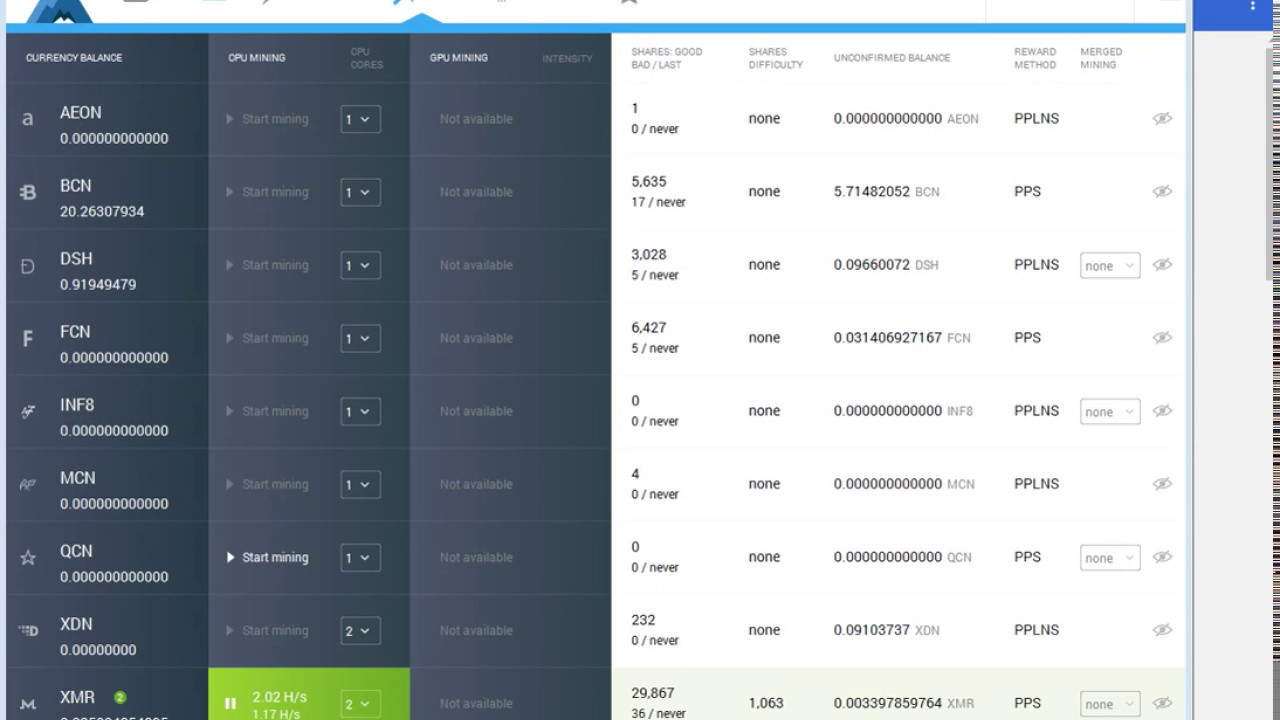
Task: Click the QCN star currency icon
Action: coord(28,557)
